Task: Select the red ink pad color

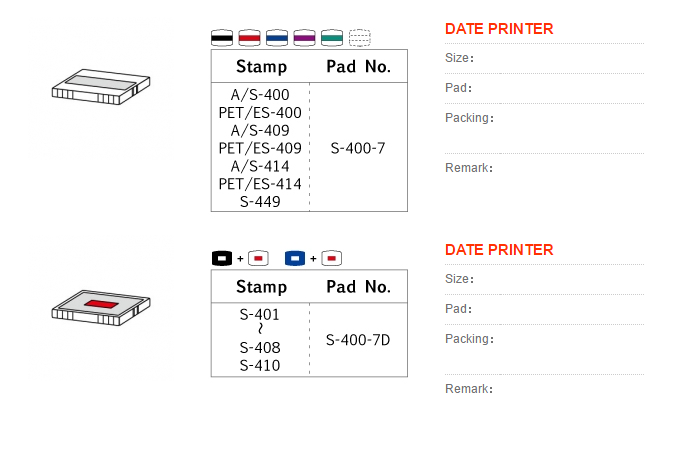Action: (249, 38)
